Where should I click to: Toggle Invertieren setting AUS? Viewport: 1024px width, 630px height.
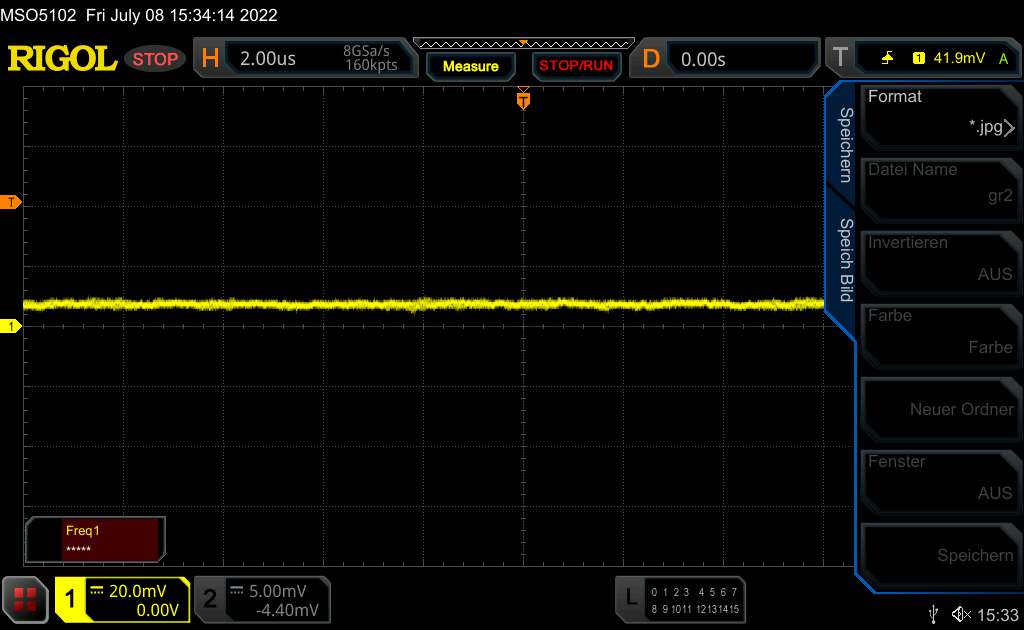tap(939, 258)
